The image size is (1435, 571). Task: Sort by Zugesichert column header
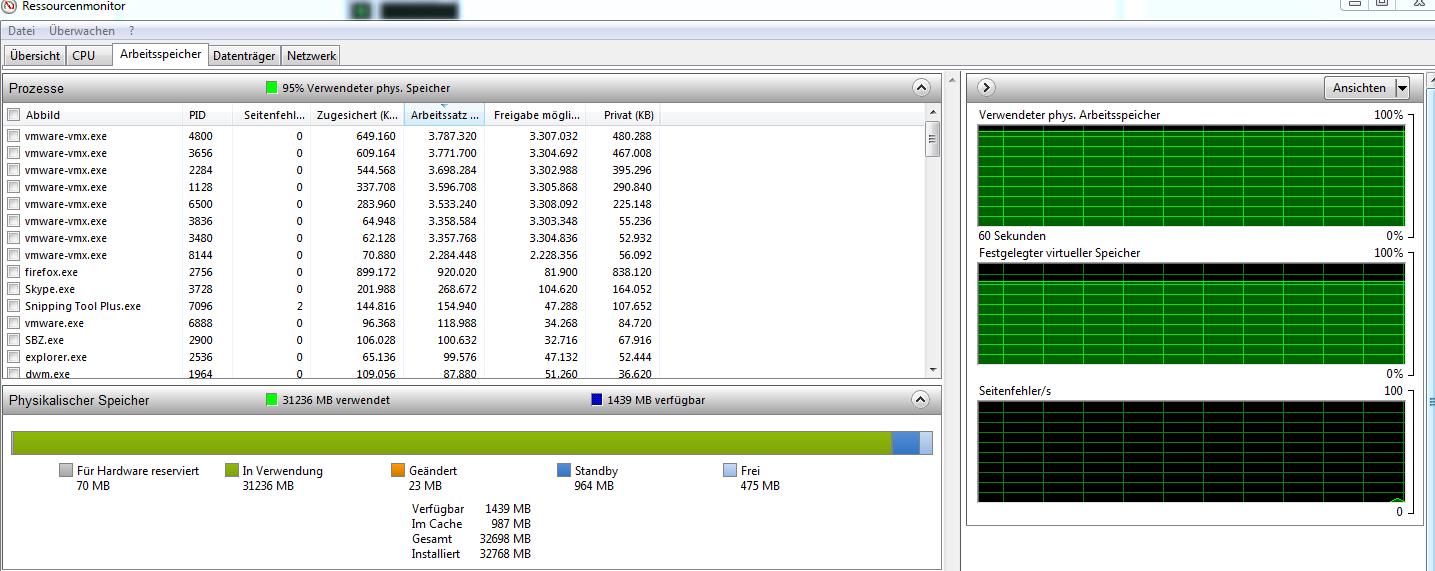(x=357, y=115)
